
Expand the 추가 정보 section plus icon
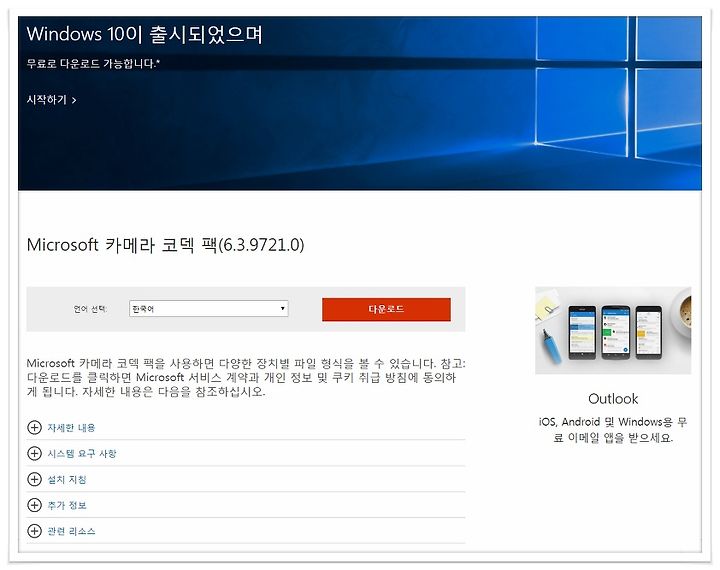tap(34, 505)
